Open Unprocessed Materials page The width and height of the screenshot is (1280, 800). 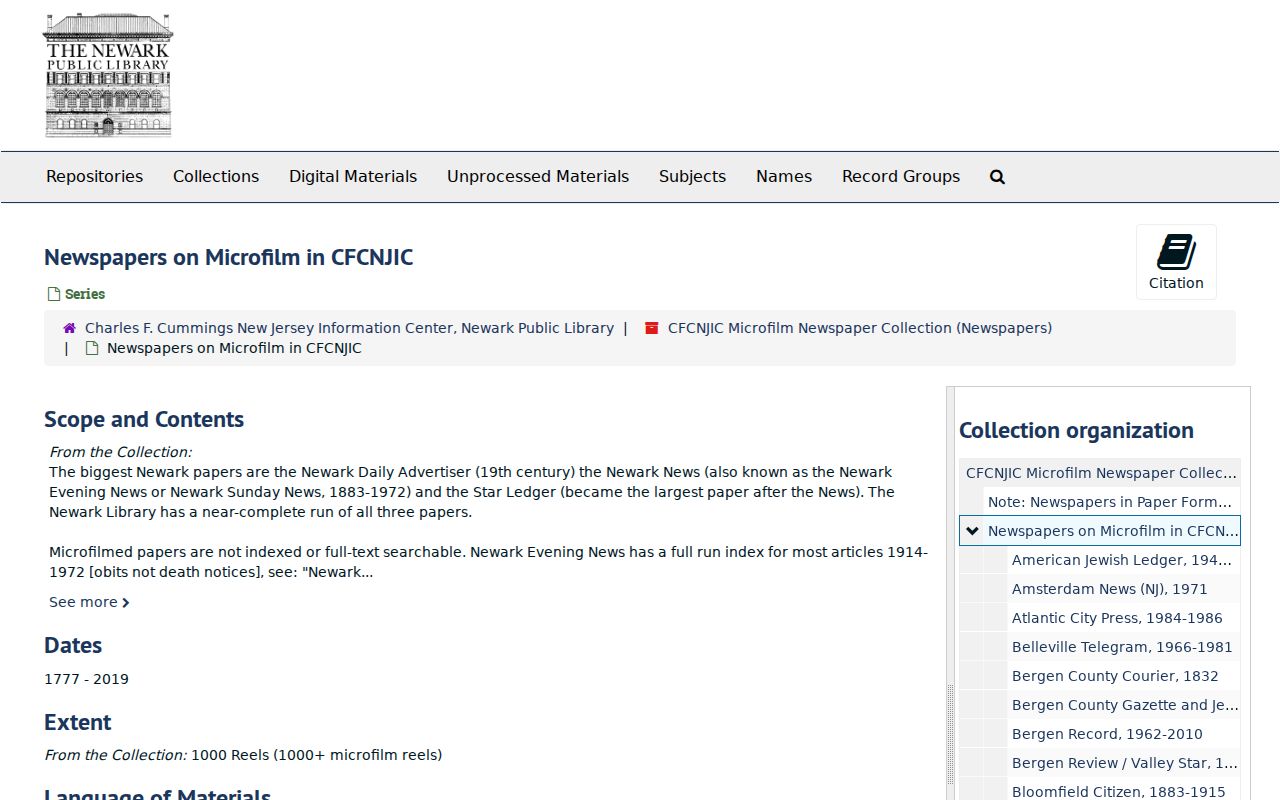(x=538, y=176)
